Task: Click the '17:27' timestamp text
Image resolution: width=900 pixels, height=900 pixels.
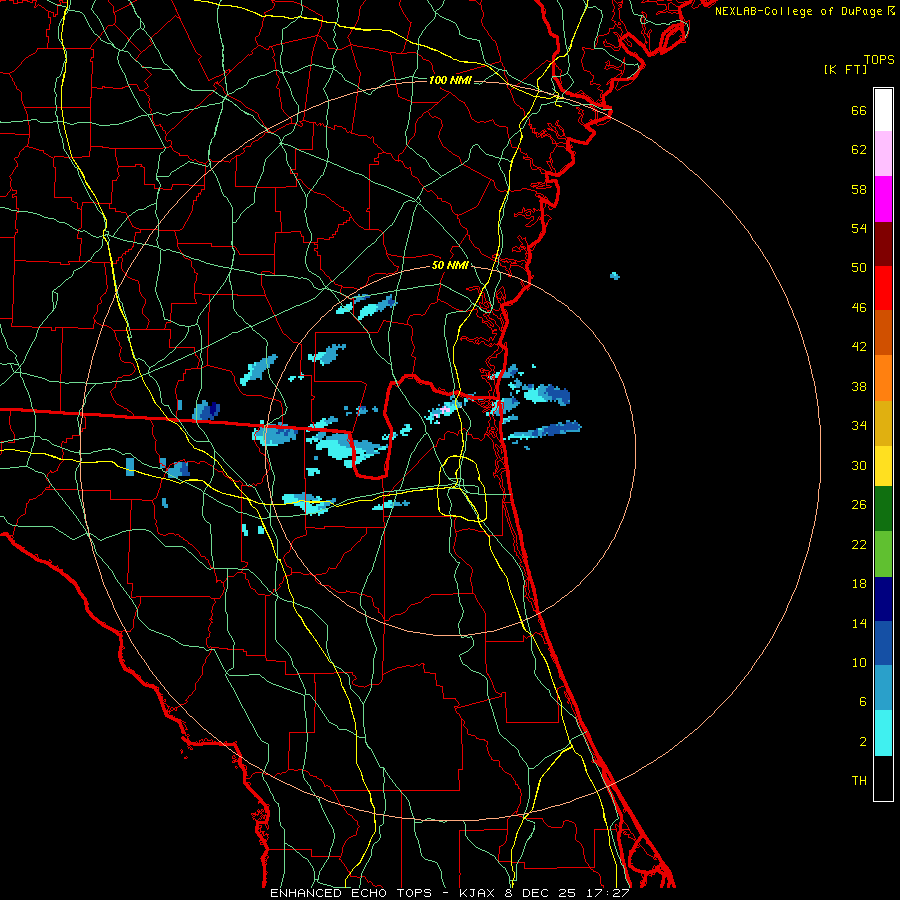Action: click(607, 893)
